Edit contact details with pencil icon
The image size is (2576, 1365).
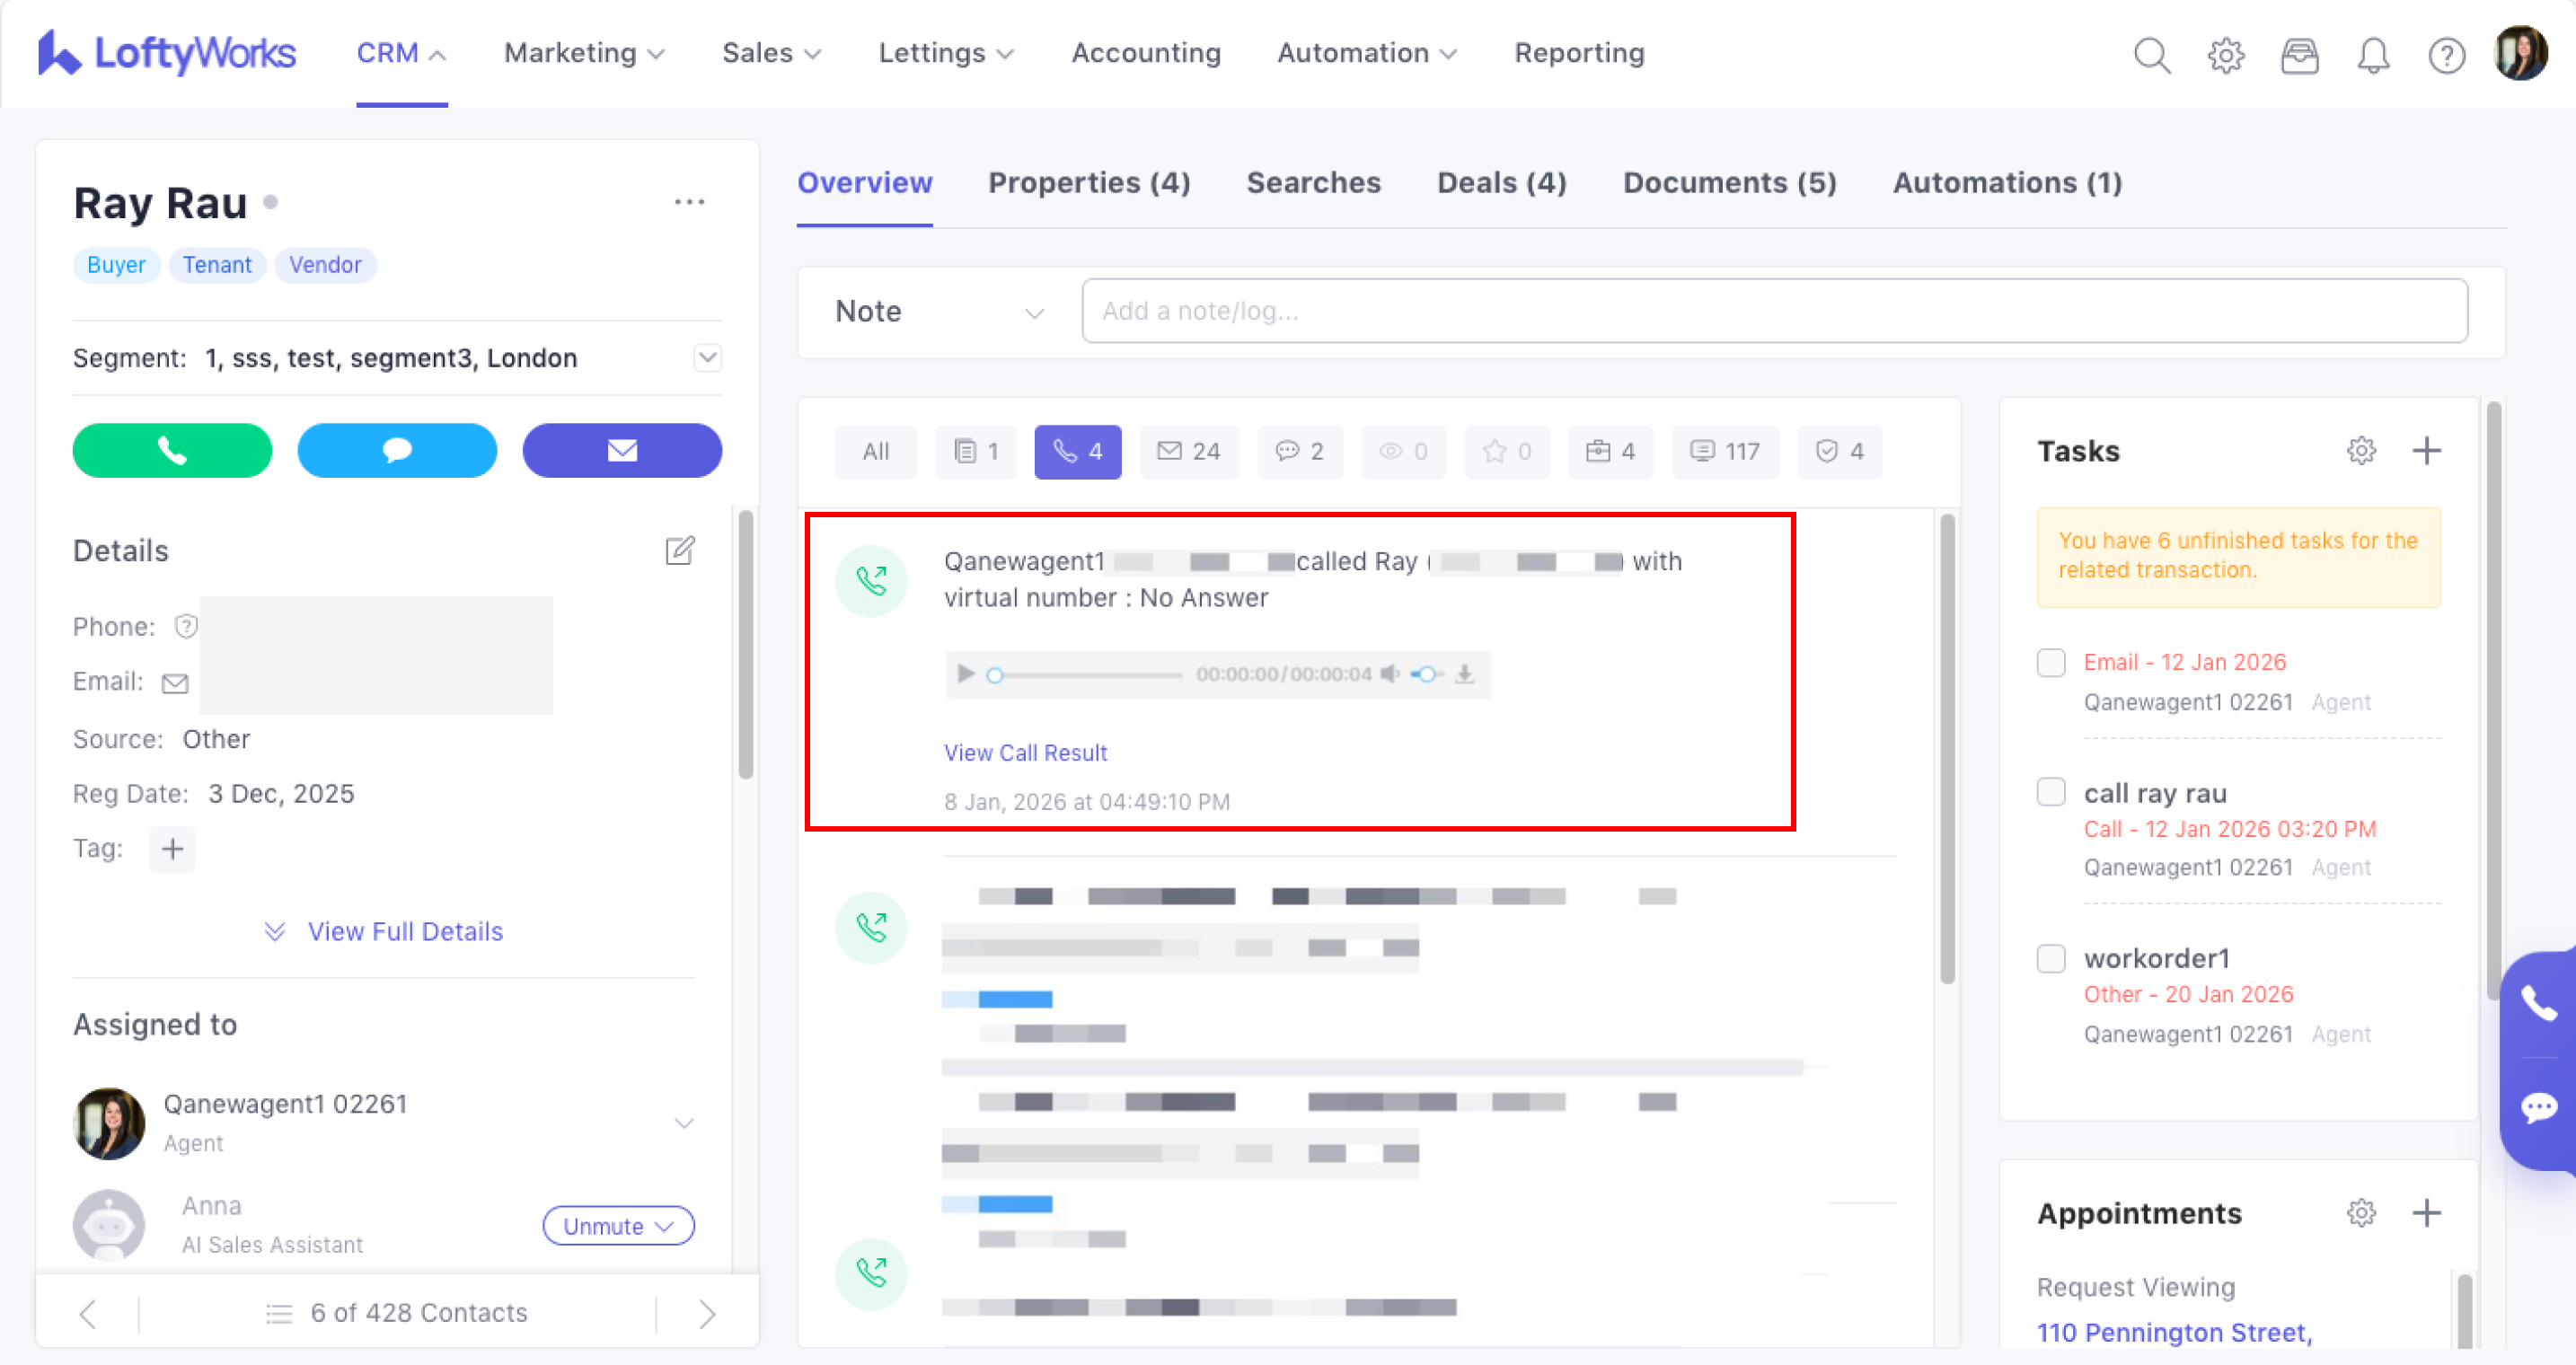click(x=679, y=550)
